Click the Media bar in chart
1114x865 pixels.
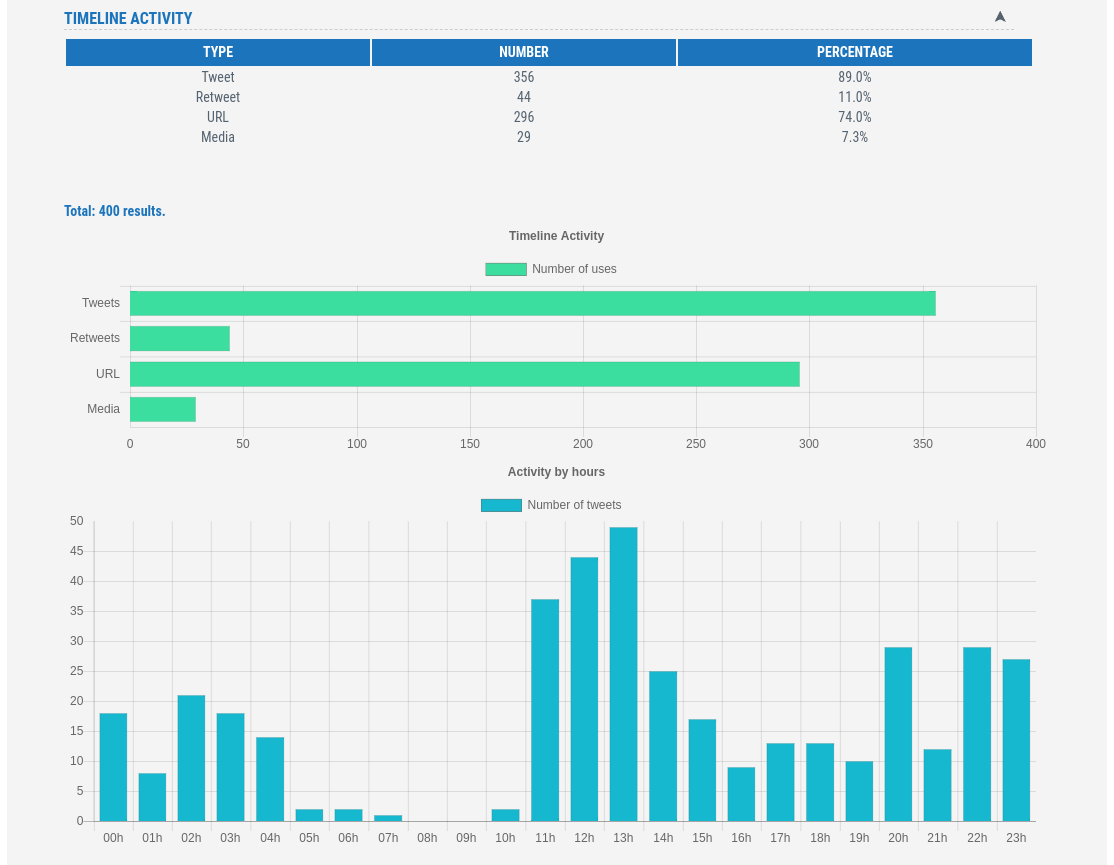[x=163, y=409]
